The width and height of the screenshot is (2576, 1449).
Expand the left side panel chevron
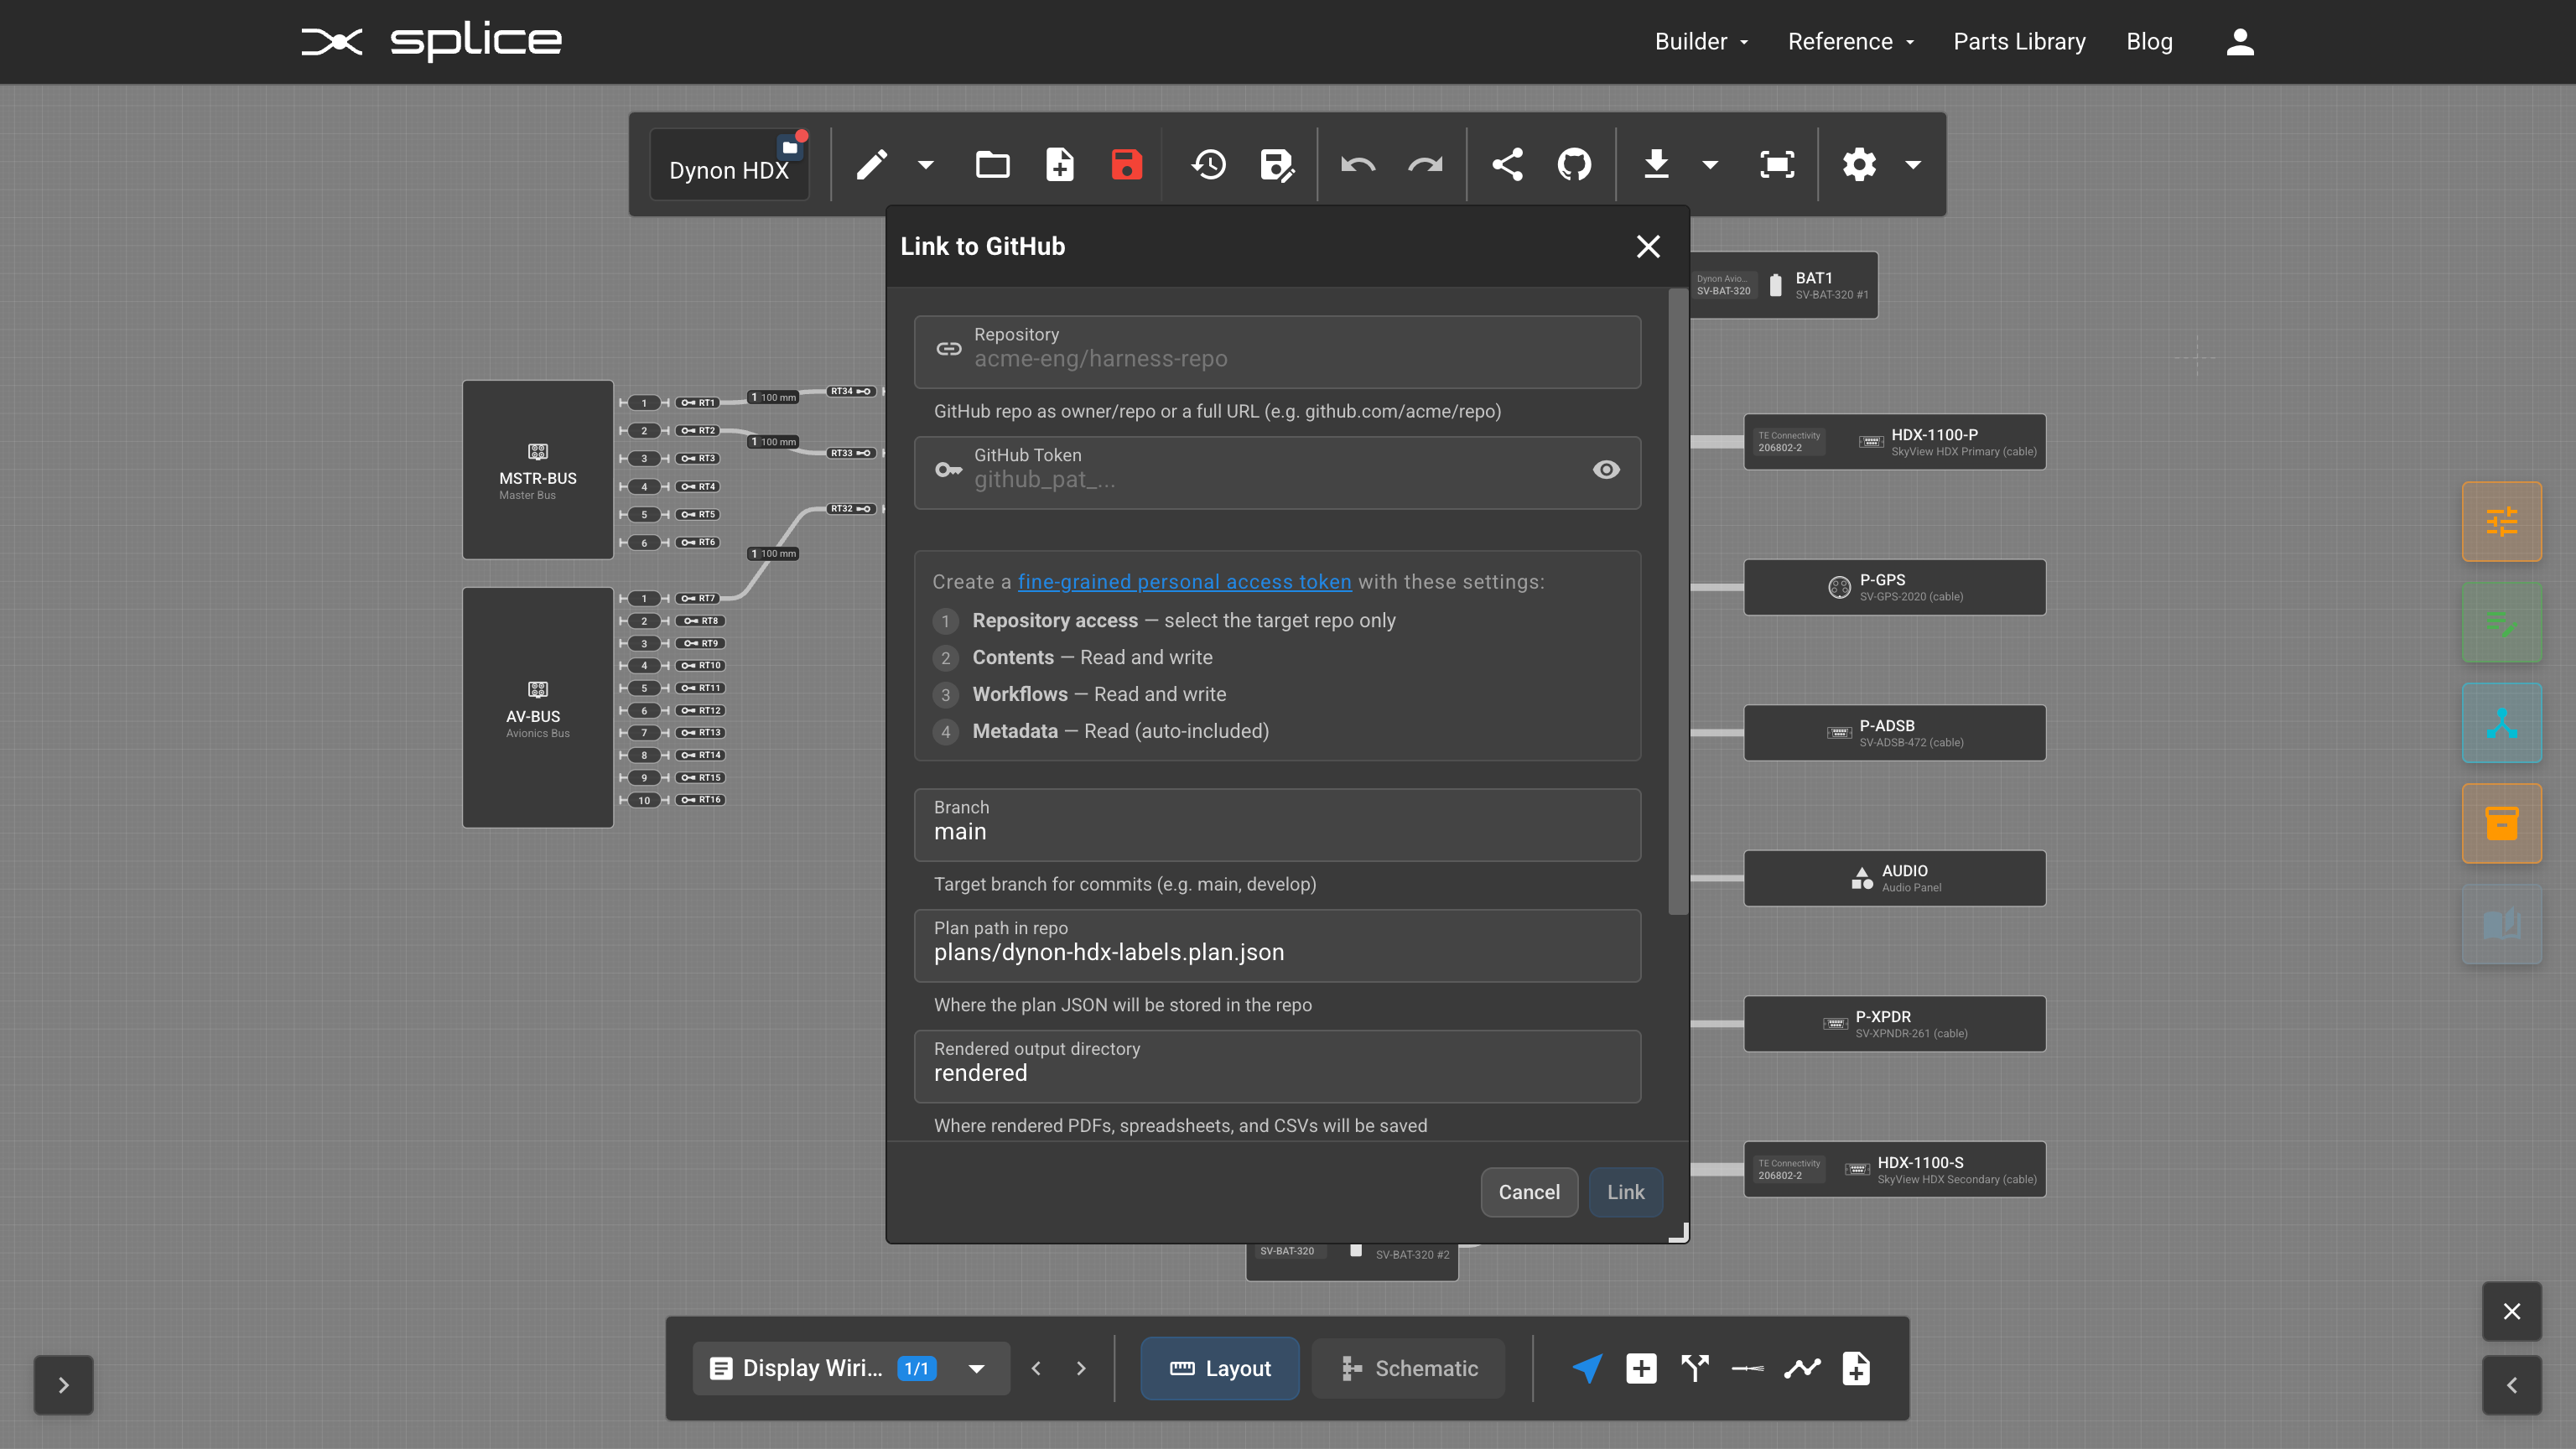[x=63, y=1384]
